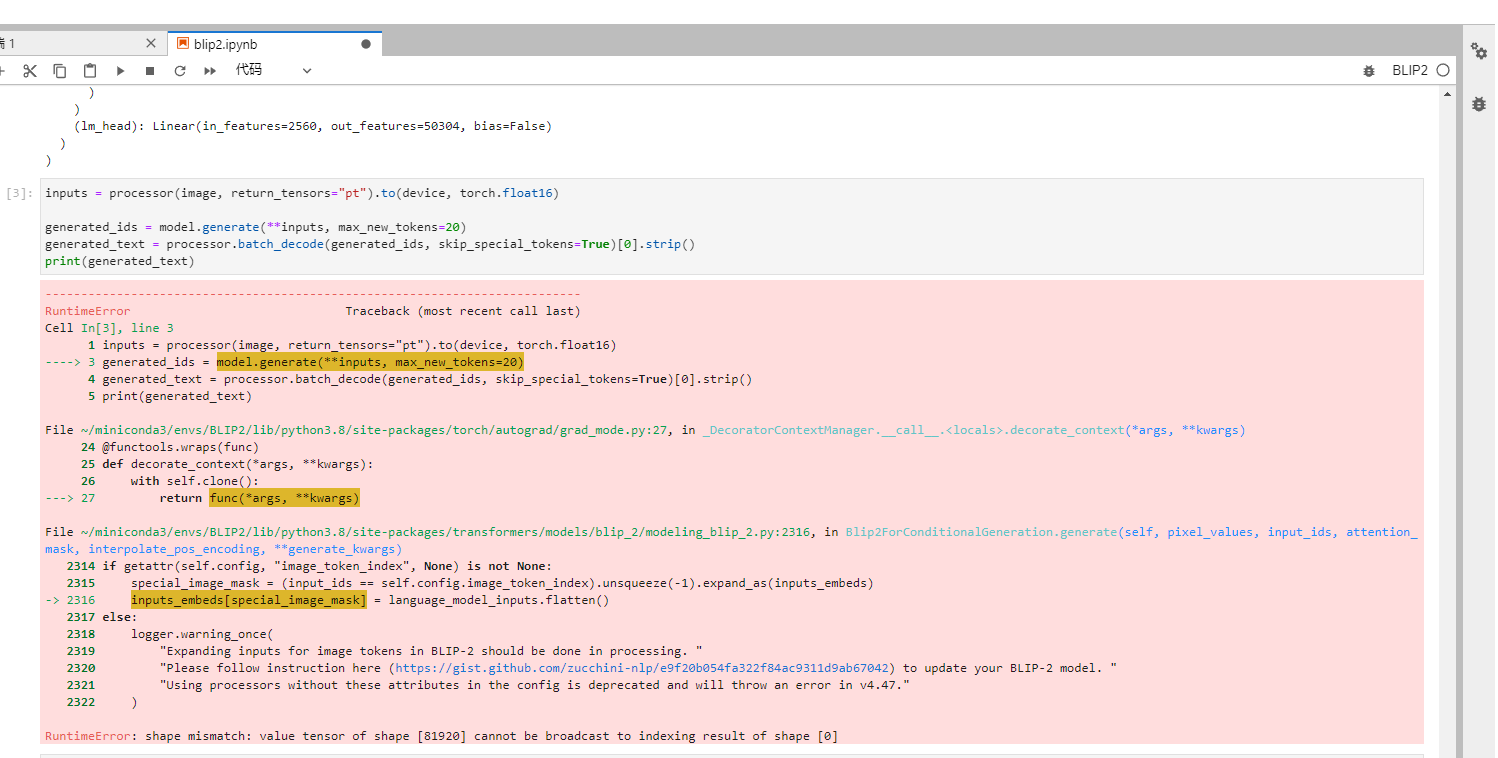Open the debugger panel in right sidebar

click(x=1479, y=103)
